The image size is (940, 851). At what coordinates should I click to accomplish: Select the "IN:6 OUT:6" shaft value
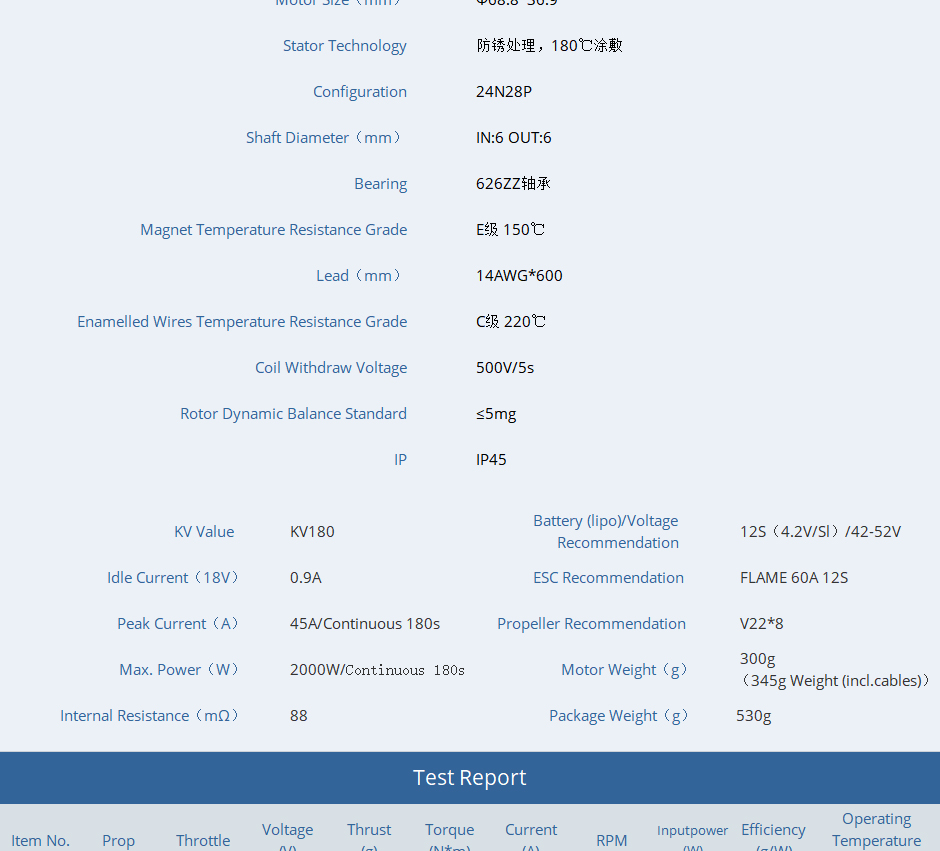point(514,138)
